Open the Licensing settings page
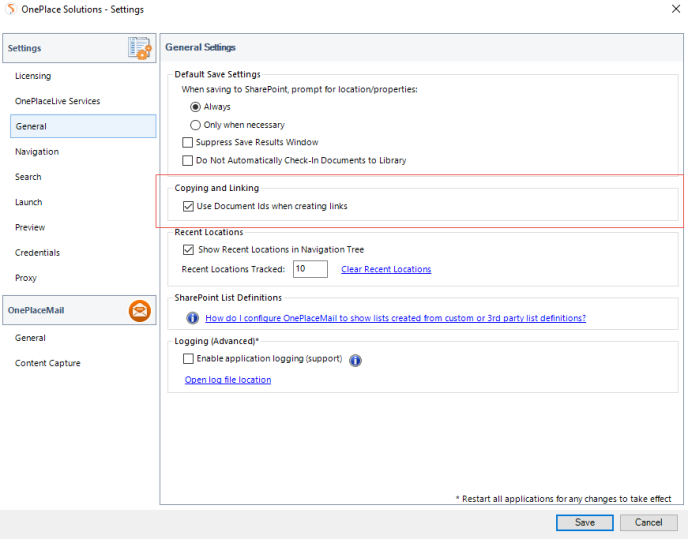Image resolution: width=688 pixels, height=539 pixels. (33, 76)
